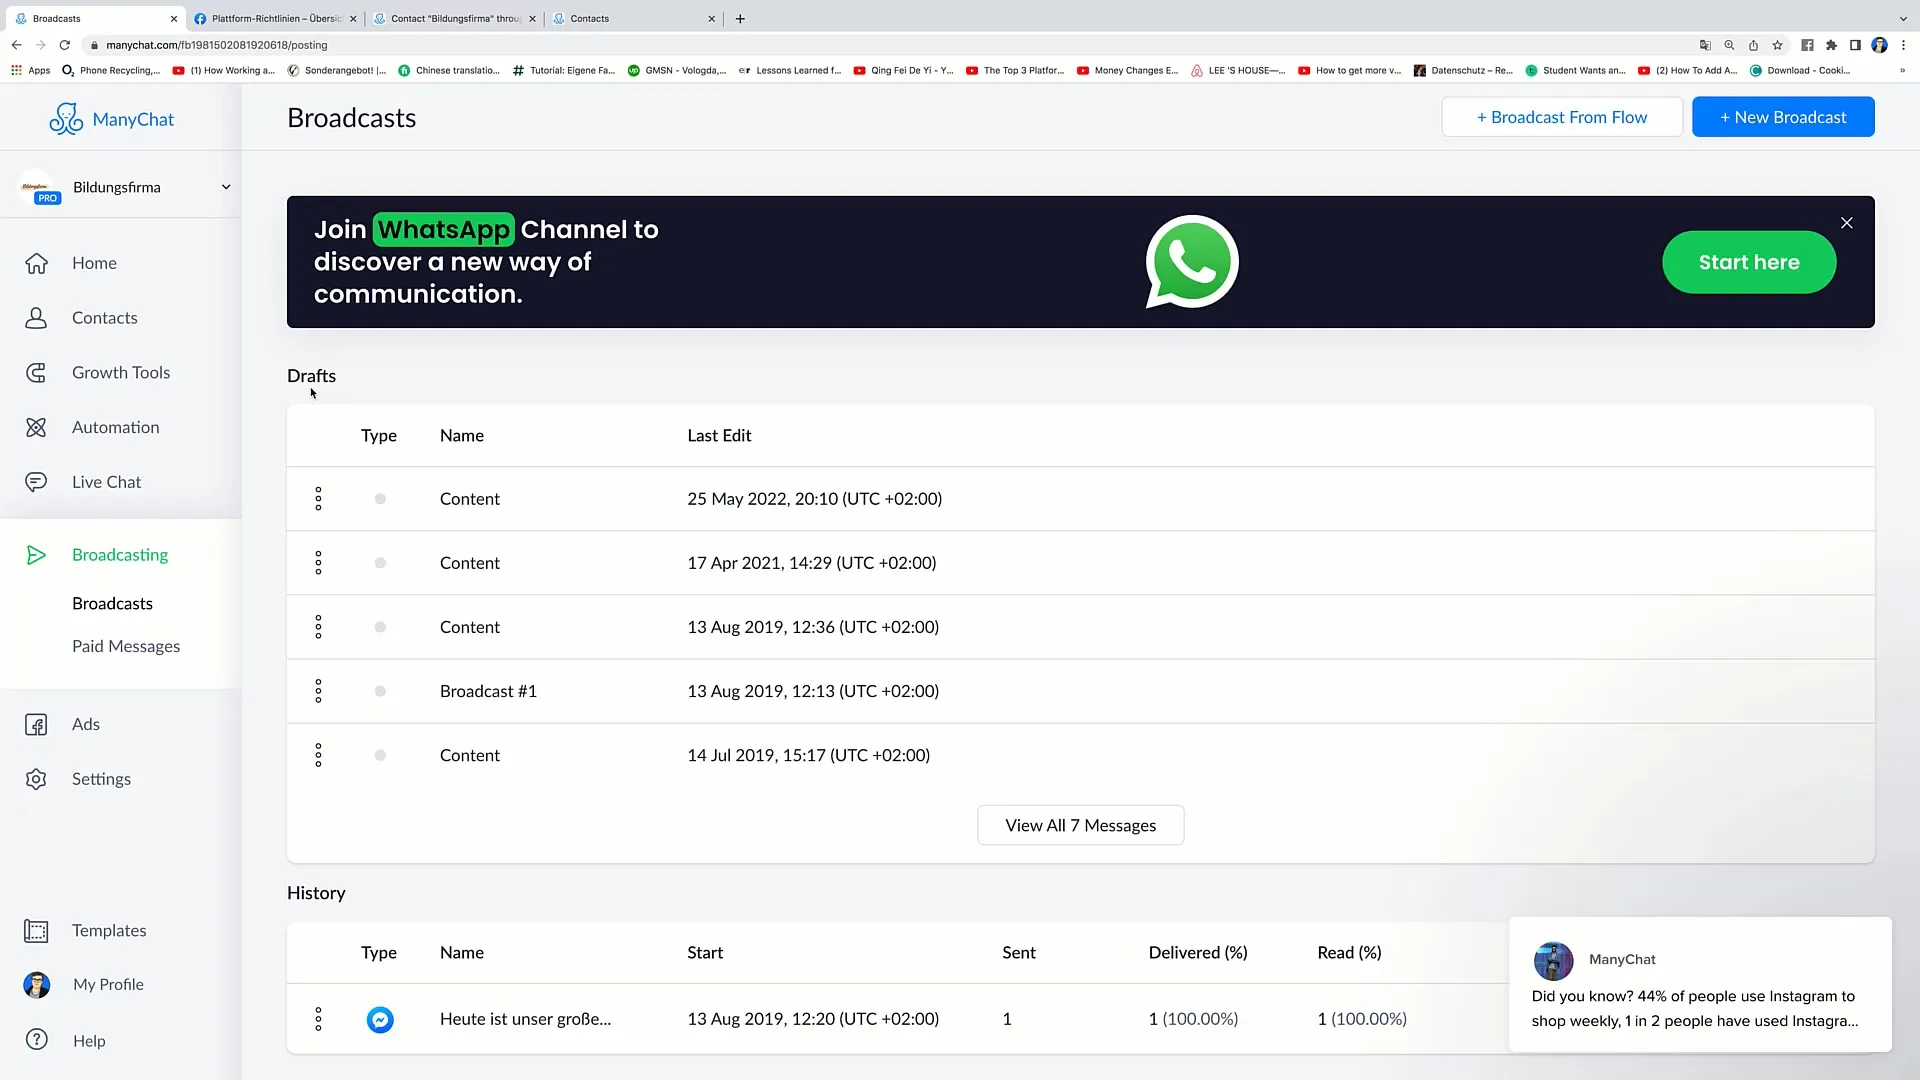The image size is (1920, 1080).
Task: Click the WhatsApp Channel Start here link
Action: (x=1749, y=262)
